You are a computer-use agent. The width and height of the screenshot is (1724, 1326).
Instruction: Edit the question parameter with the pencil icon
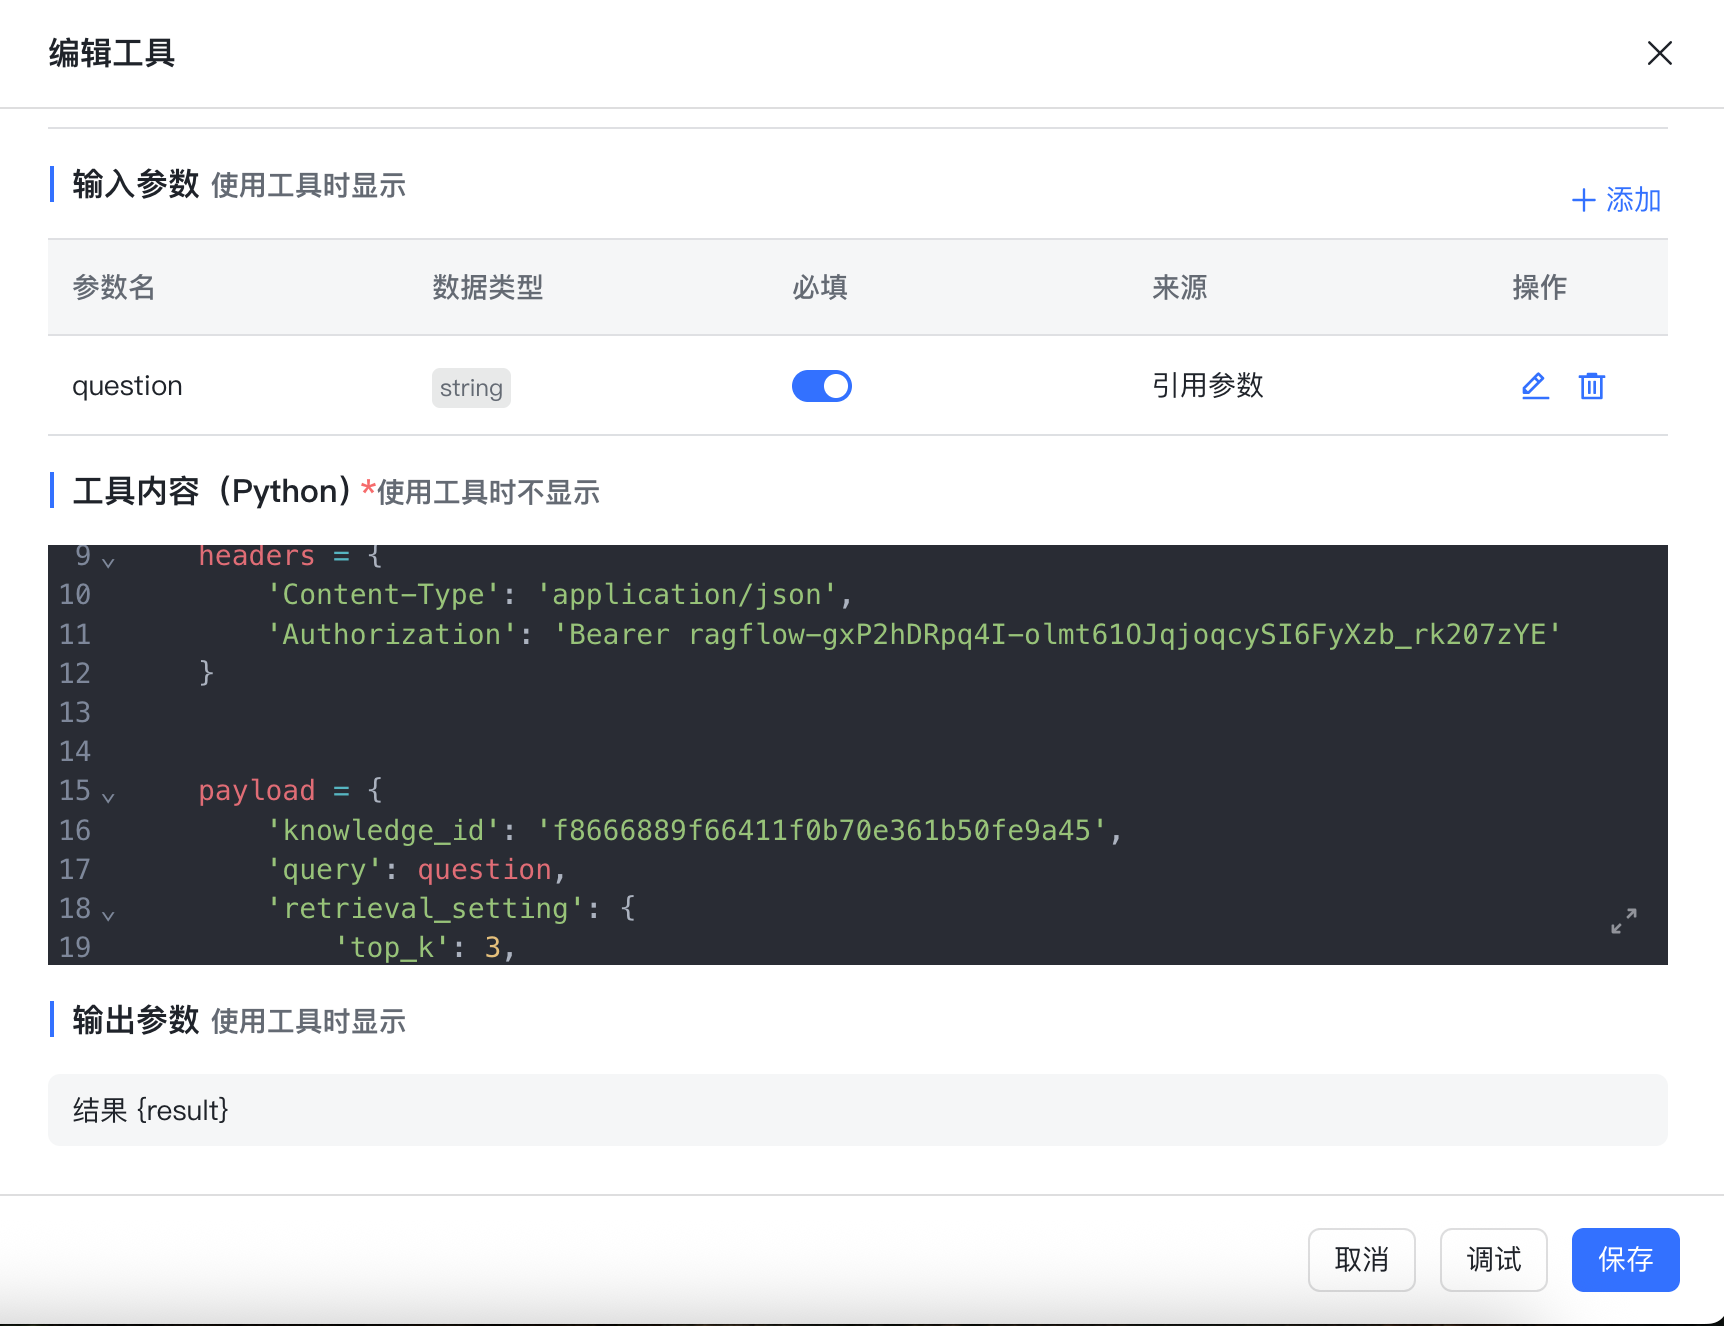1535,386
